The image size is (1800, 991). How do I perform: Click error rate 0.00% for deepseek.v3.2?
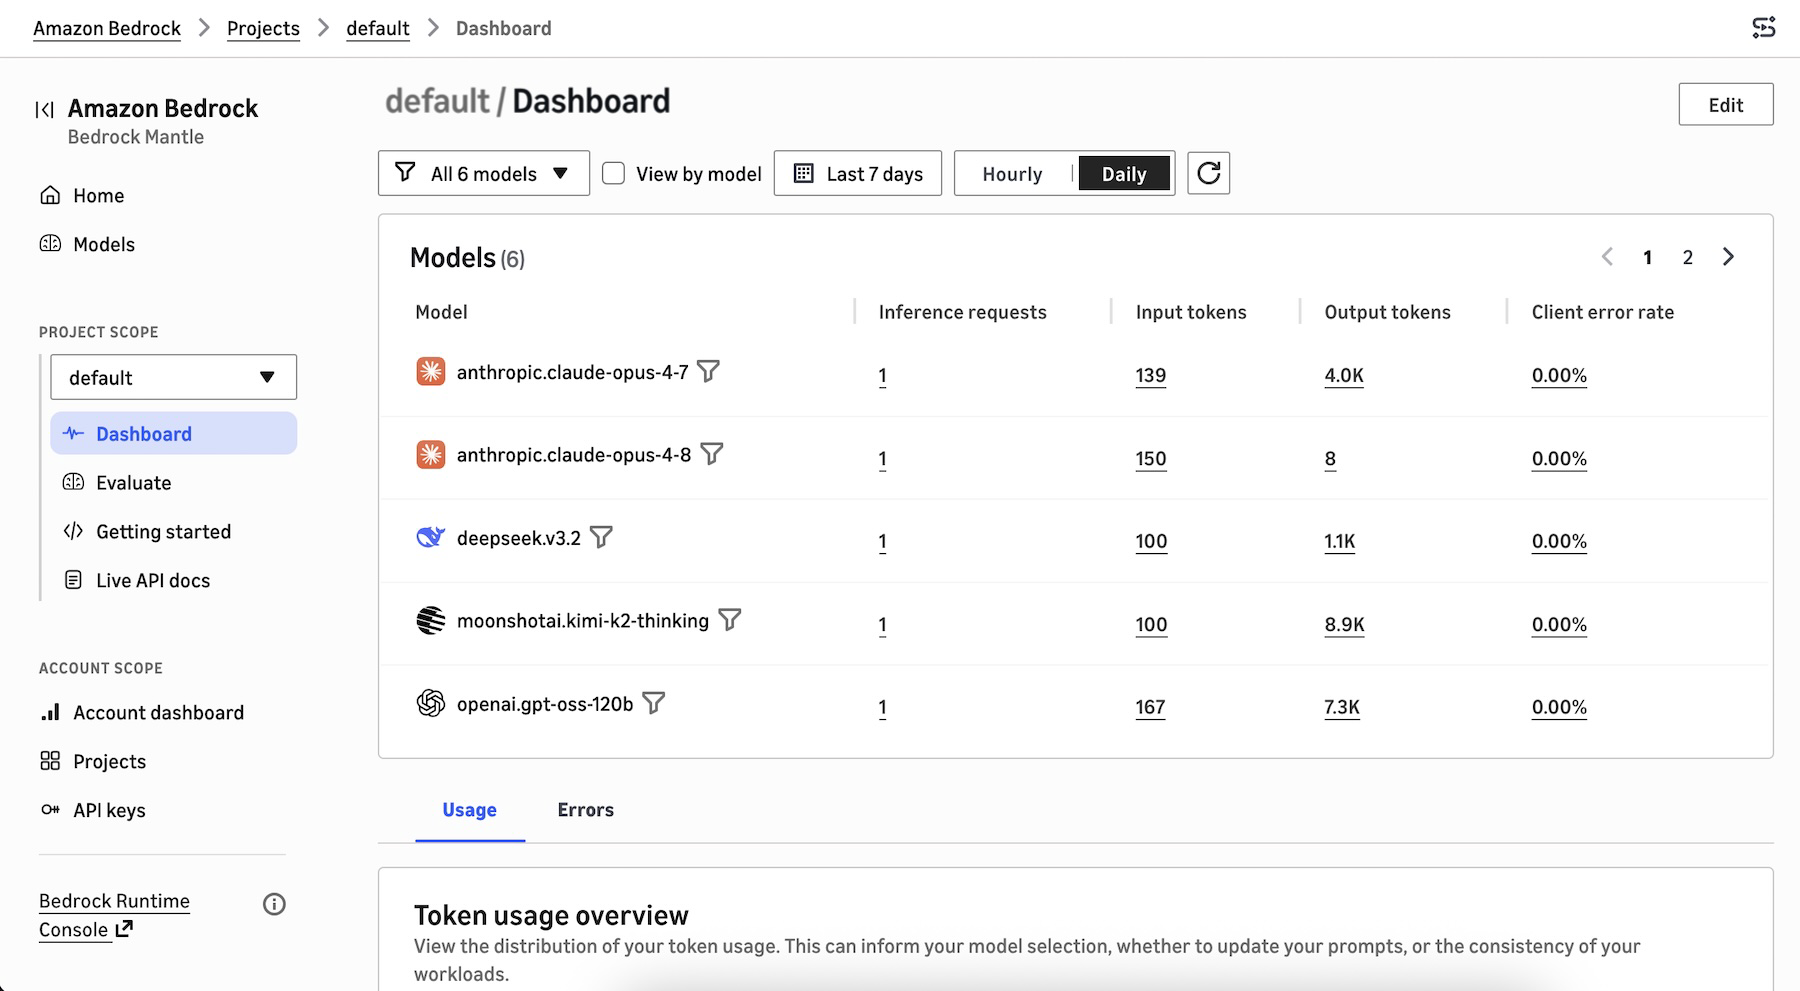pos(1559,541)
